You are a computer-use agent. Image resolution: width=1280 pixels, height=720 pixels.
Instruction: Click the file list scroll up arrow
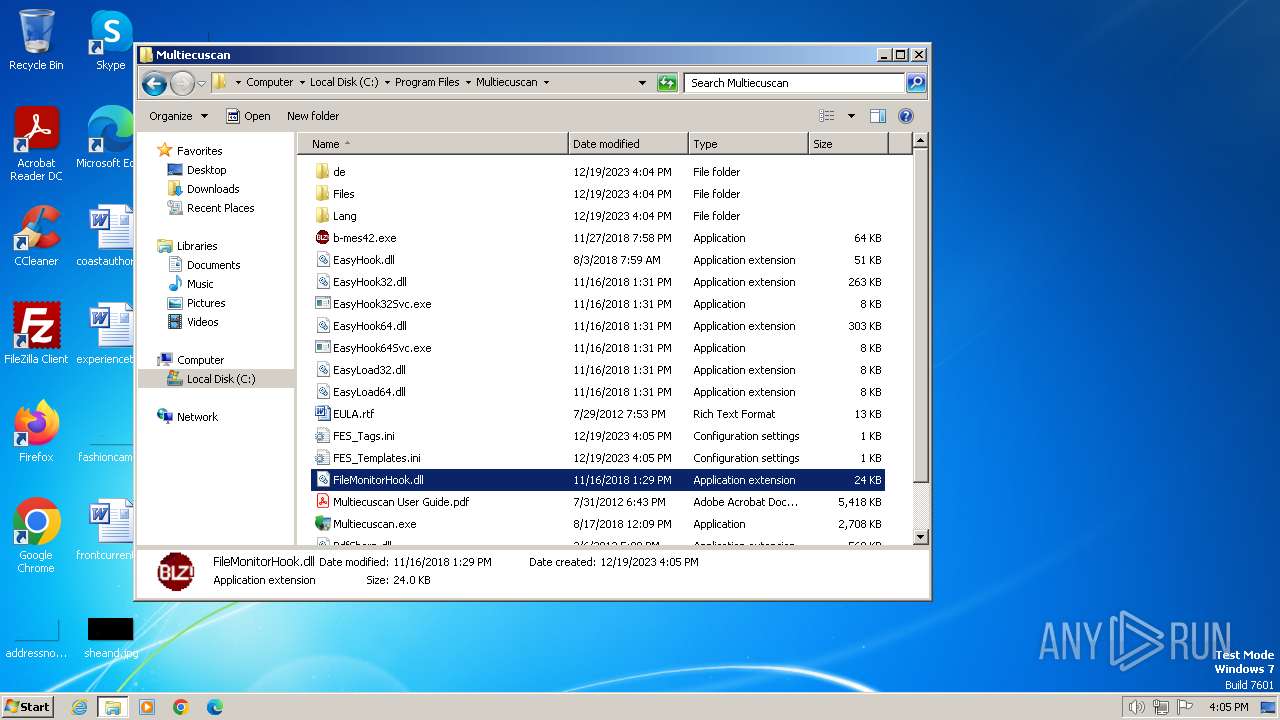click(921, 142)
